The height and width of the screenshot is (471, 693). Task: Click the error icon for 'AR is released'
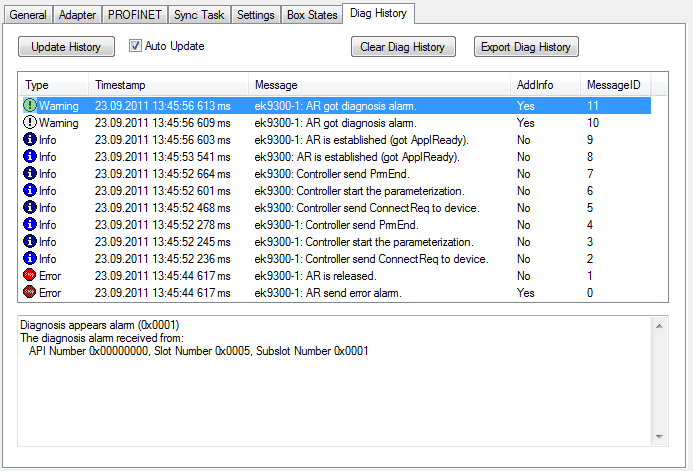(29, 275)
